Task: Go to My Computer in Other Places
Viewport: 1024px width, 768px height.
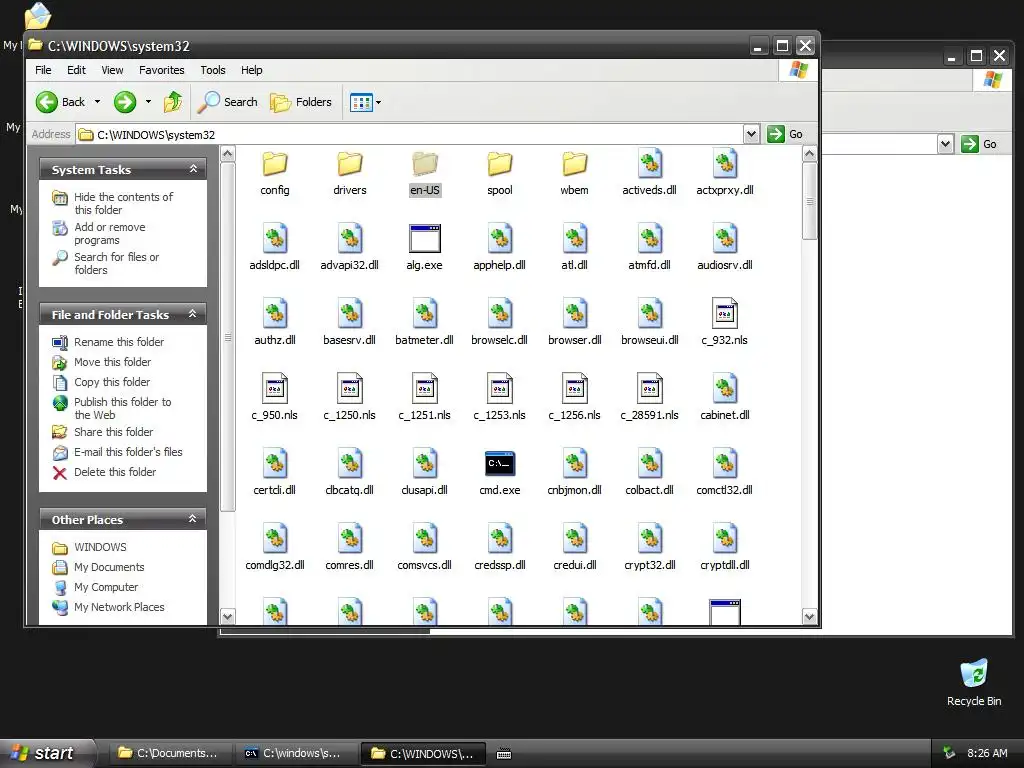Action: click(x=106, y=587)
